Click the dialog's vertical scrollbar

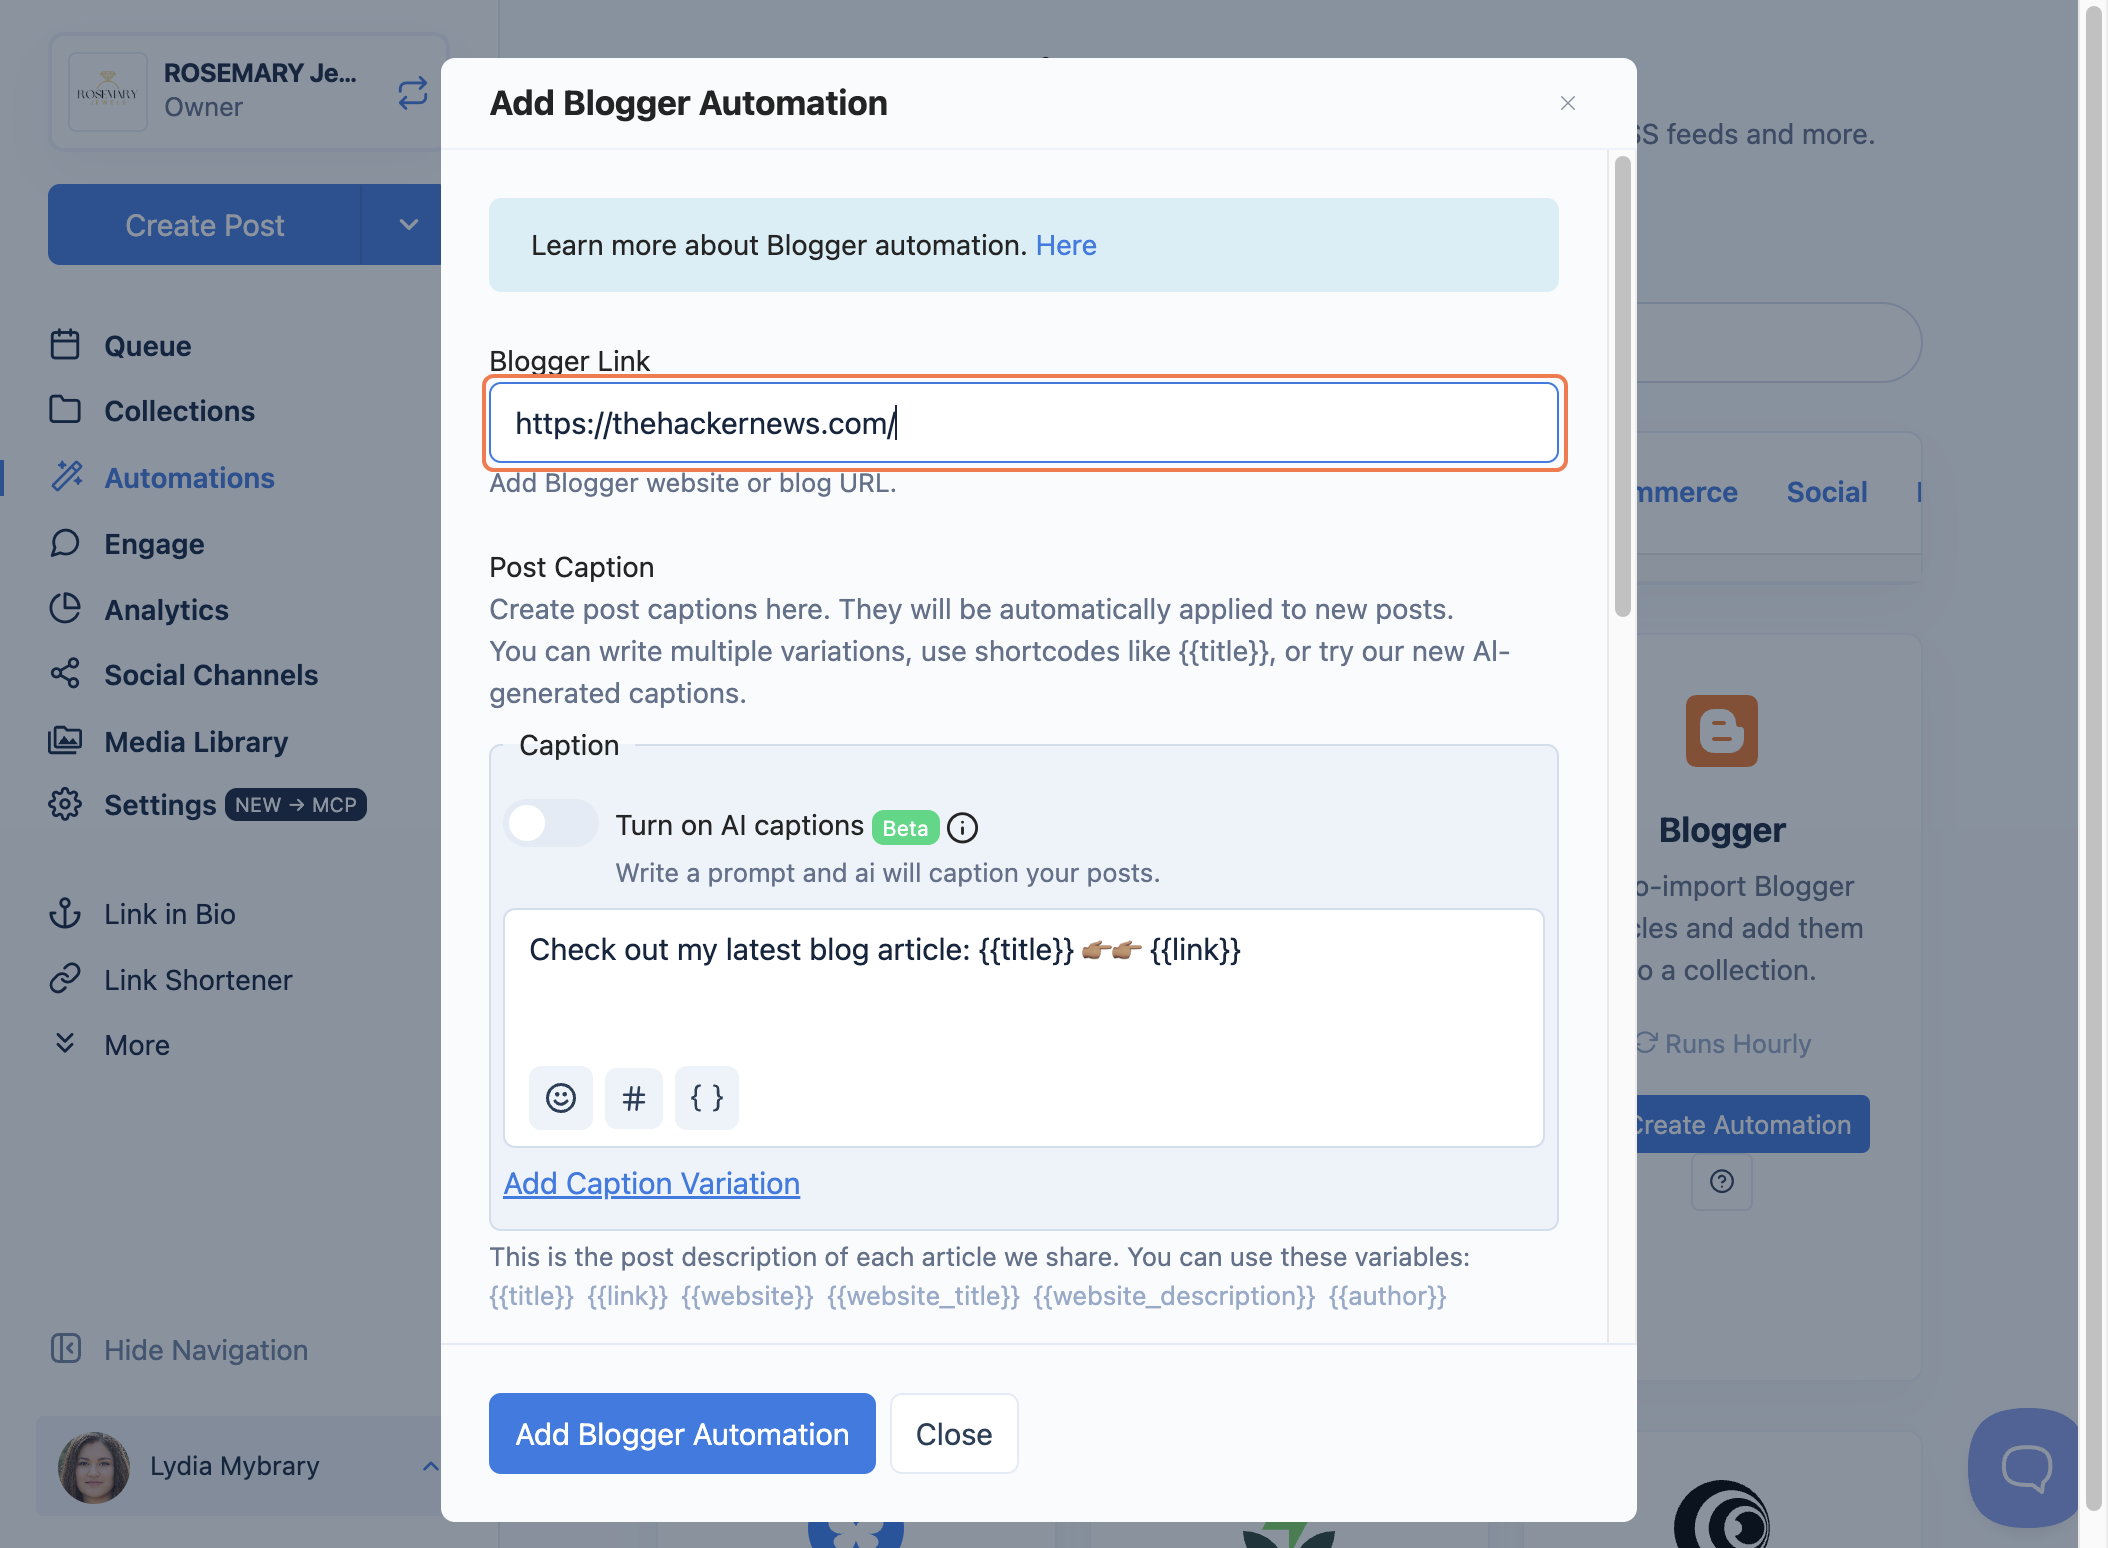1622,387
